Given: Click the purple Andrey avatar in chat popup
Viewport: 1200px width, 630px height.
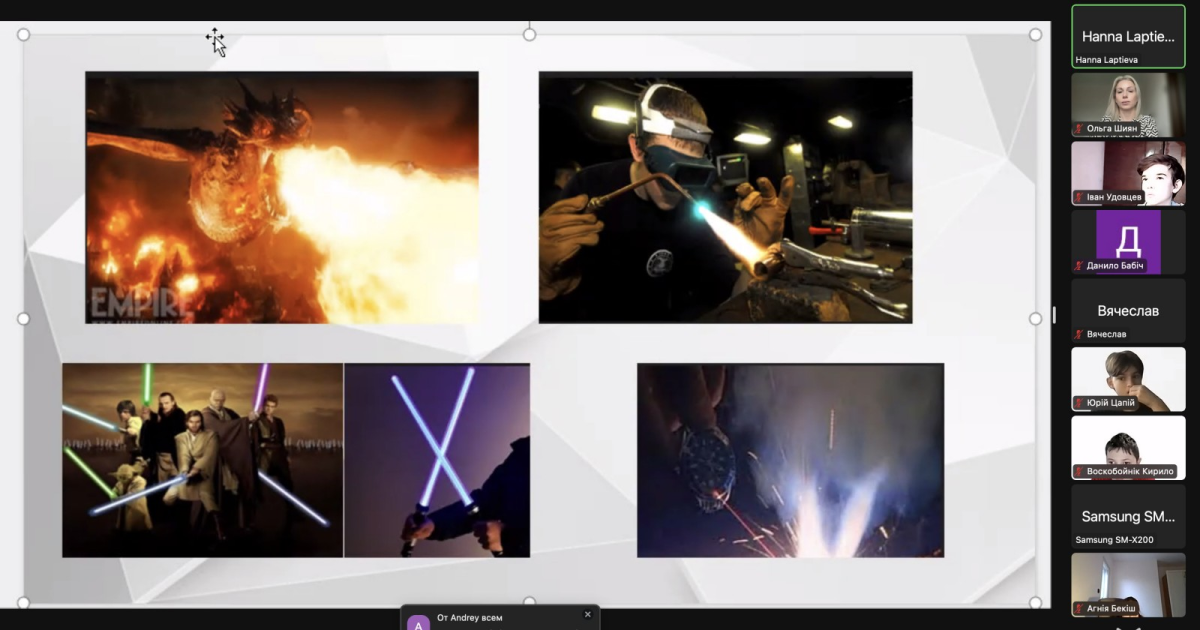Looking at the screenshot, I should [417, 623].
